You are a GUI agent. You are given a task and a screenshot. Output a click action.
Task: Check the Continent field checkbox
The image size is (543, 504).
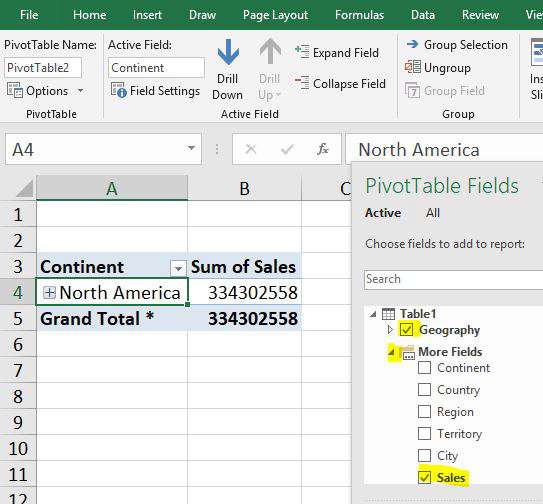pyautogui.click(x=424, y=368)
